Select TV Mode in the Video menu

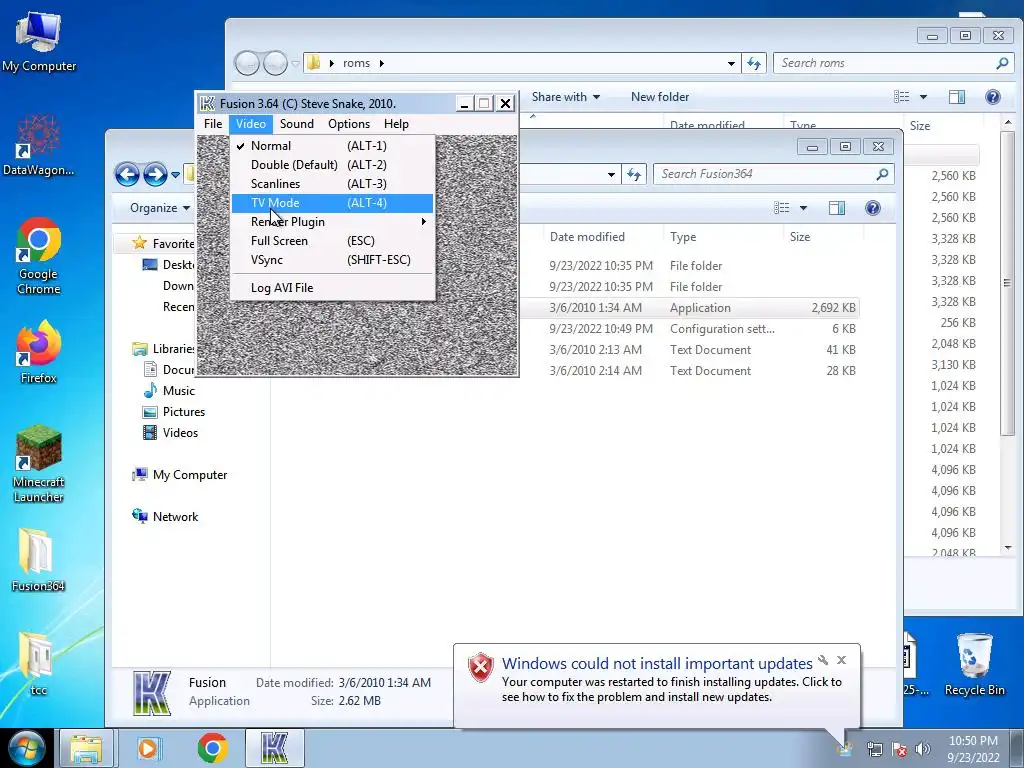pos(332,202)
